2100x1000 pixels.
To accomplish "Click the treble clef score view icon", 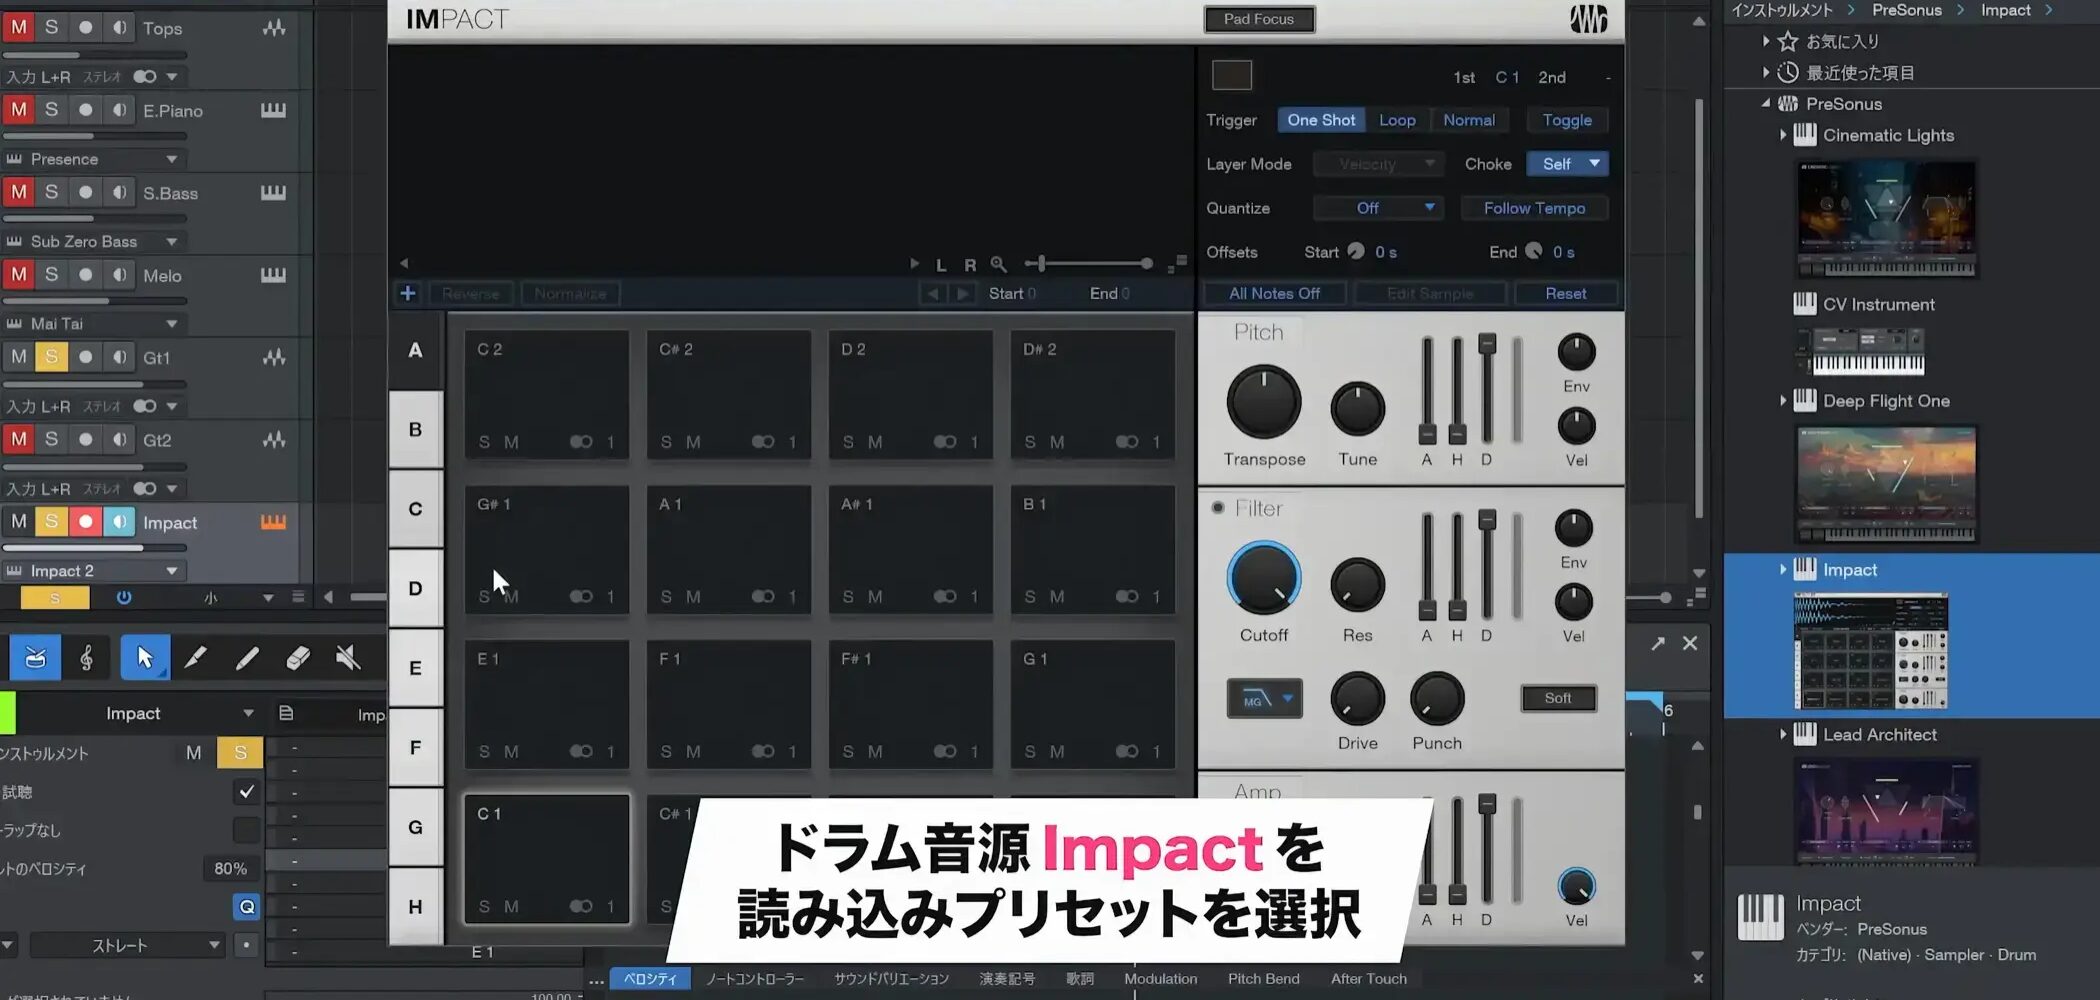I will pos(87,658).
